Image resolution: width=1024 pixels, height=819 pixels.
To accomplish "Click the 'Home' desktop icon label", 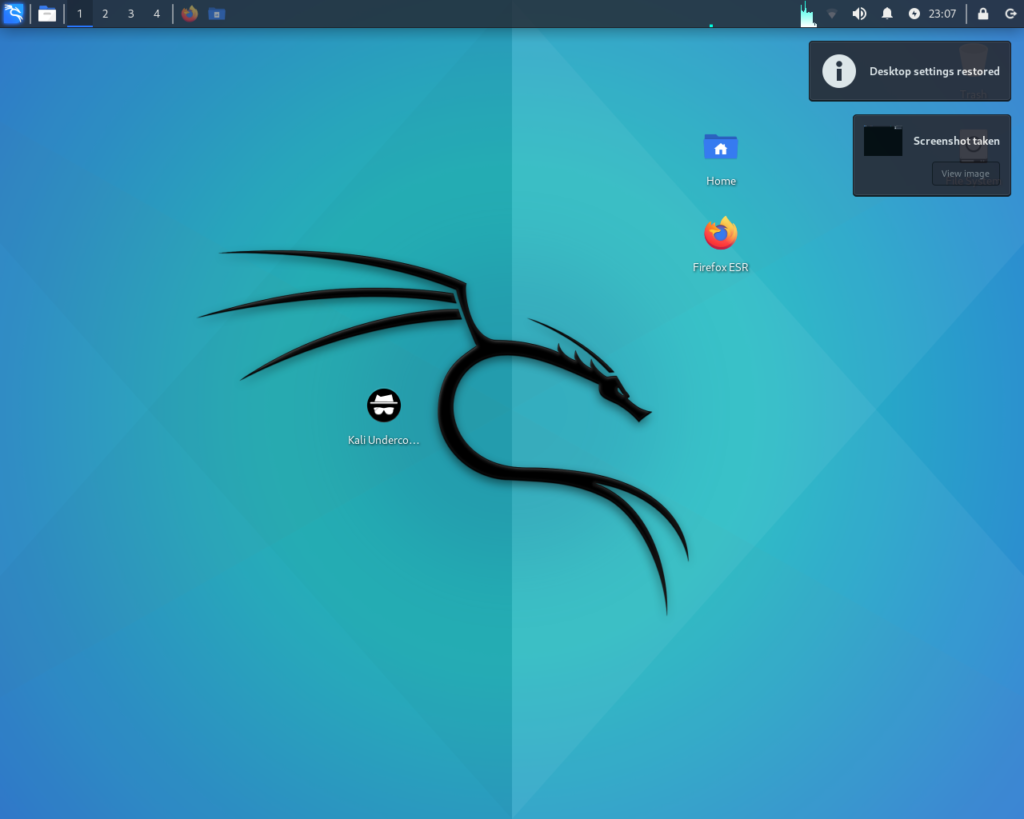I will [x=721, y=181].
